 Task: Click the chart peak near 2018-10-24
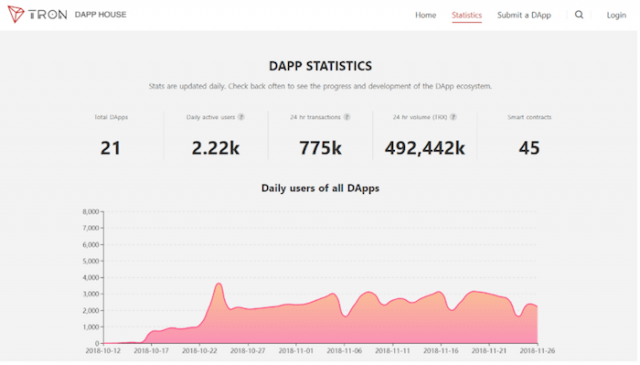pos(219,284)
